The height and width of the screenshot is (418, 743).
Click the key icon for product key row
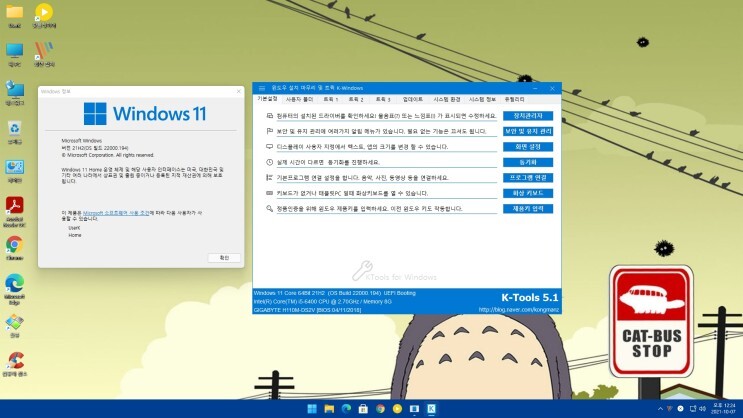click(270, 209)
